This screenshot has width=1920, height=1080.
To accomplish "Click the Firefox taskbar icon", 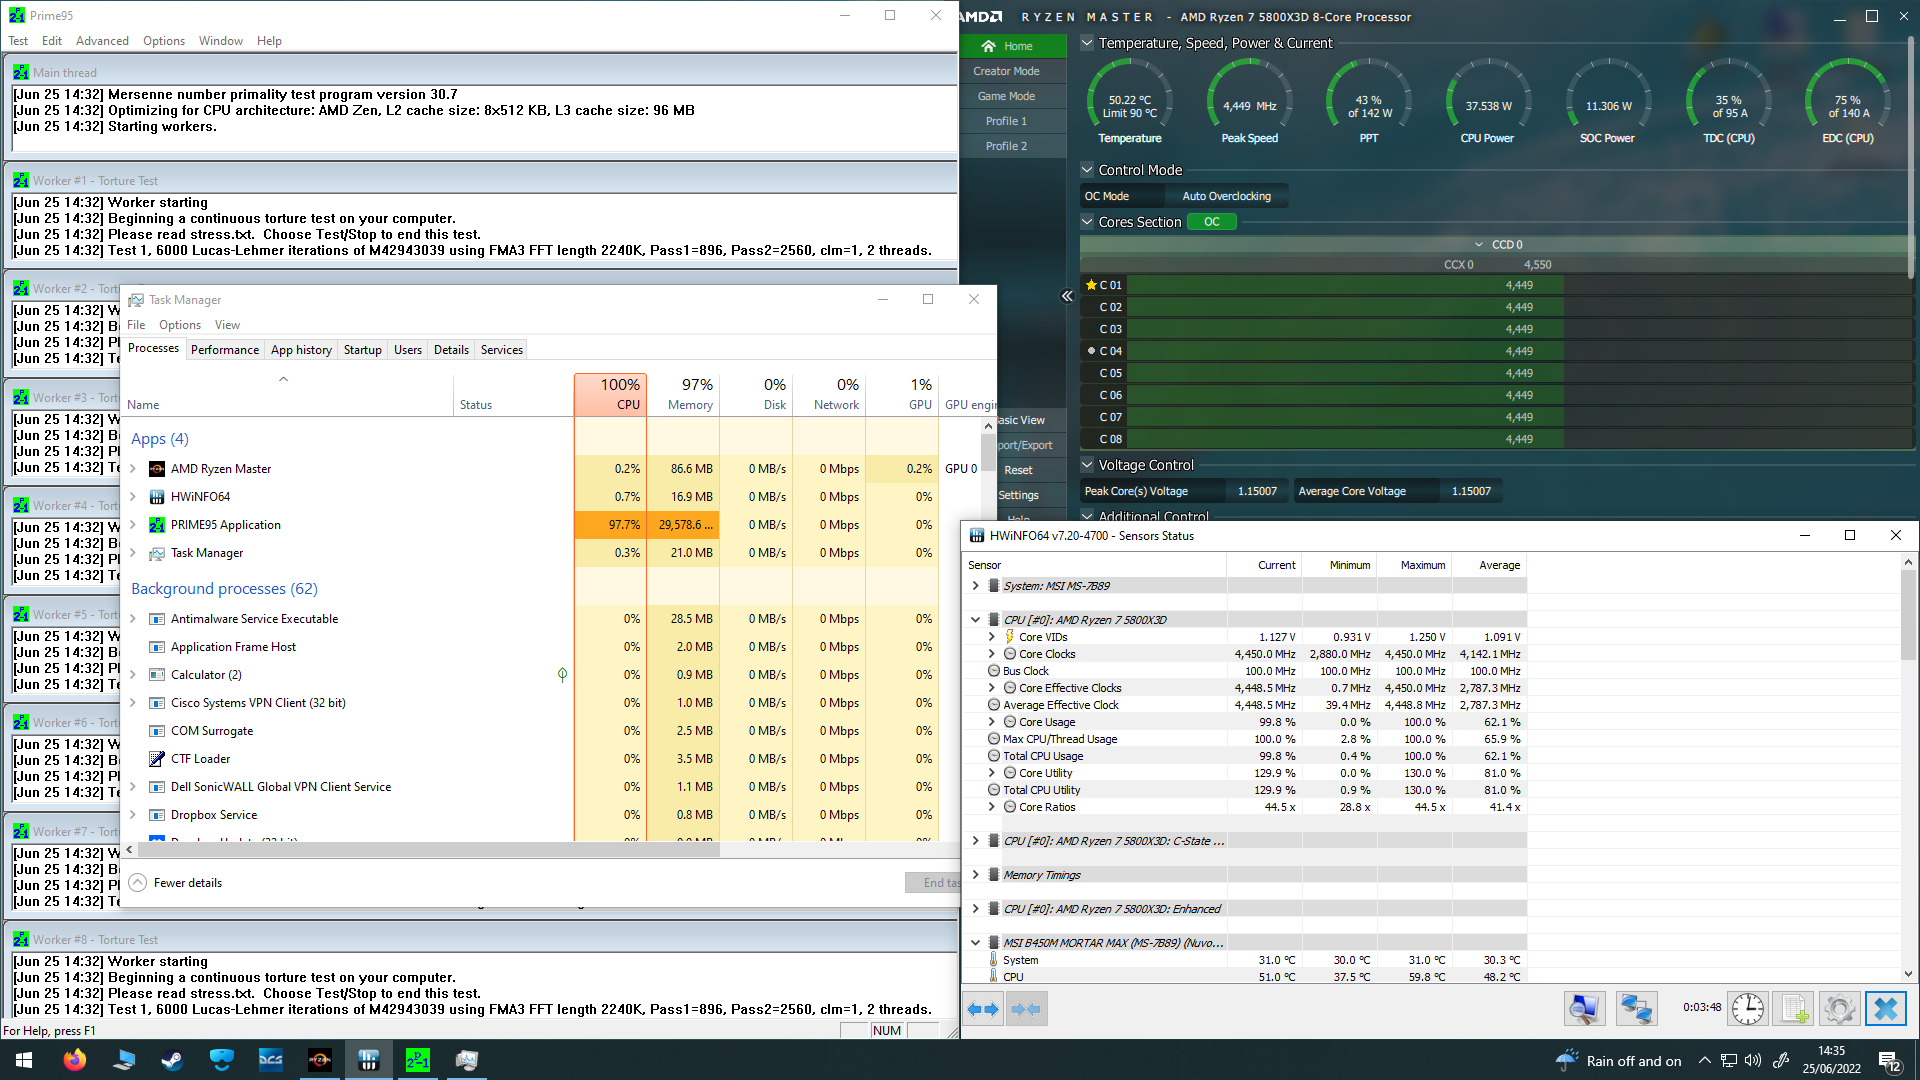I will (x=75, y=1060).
